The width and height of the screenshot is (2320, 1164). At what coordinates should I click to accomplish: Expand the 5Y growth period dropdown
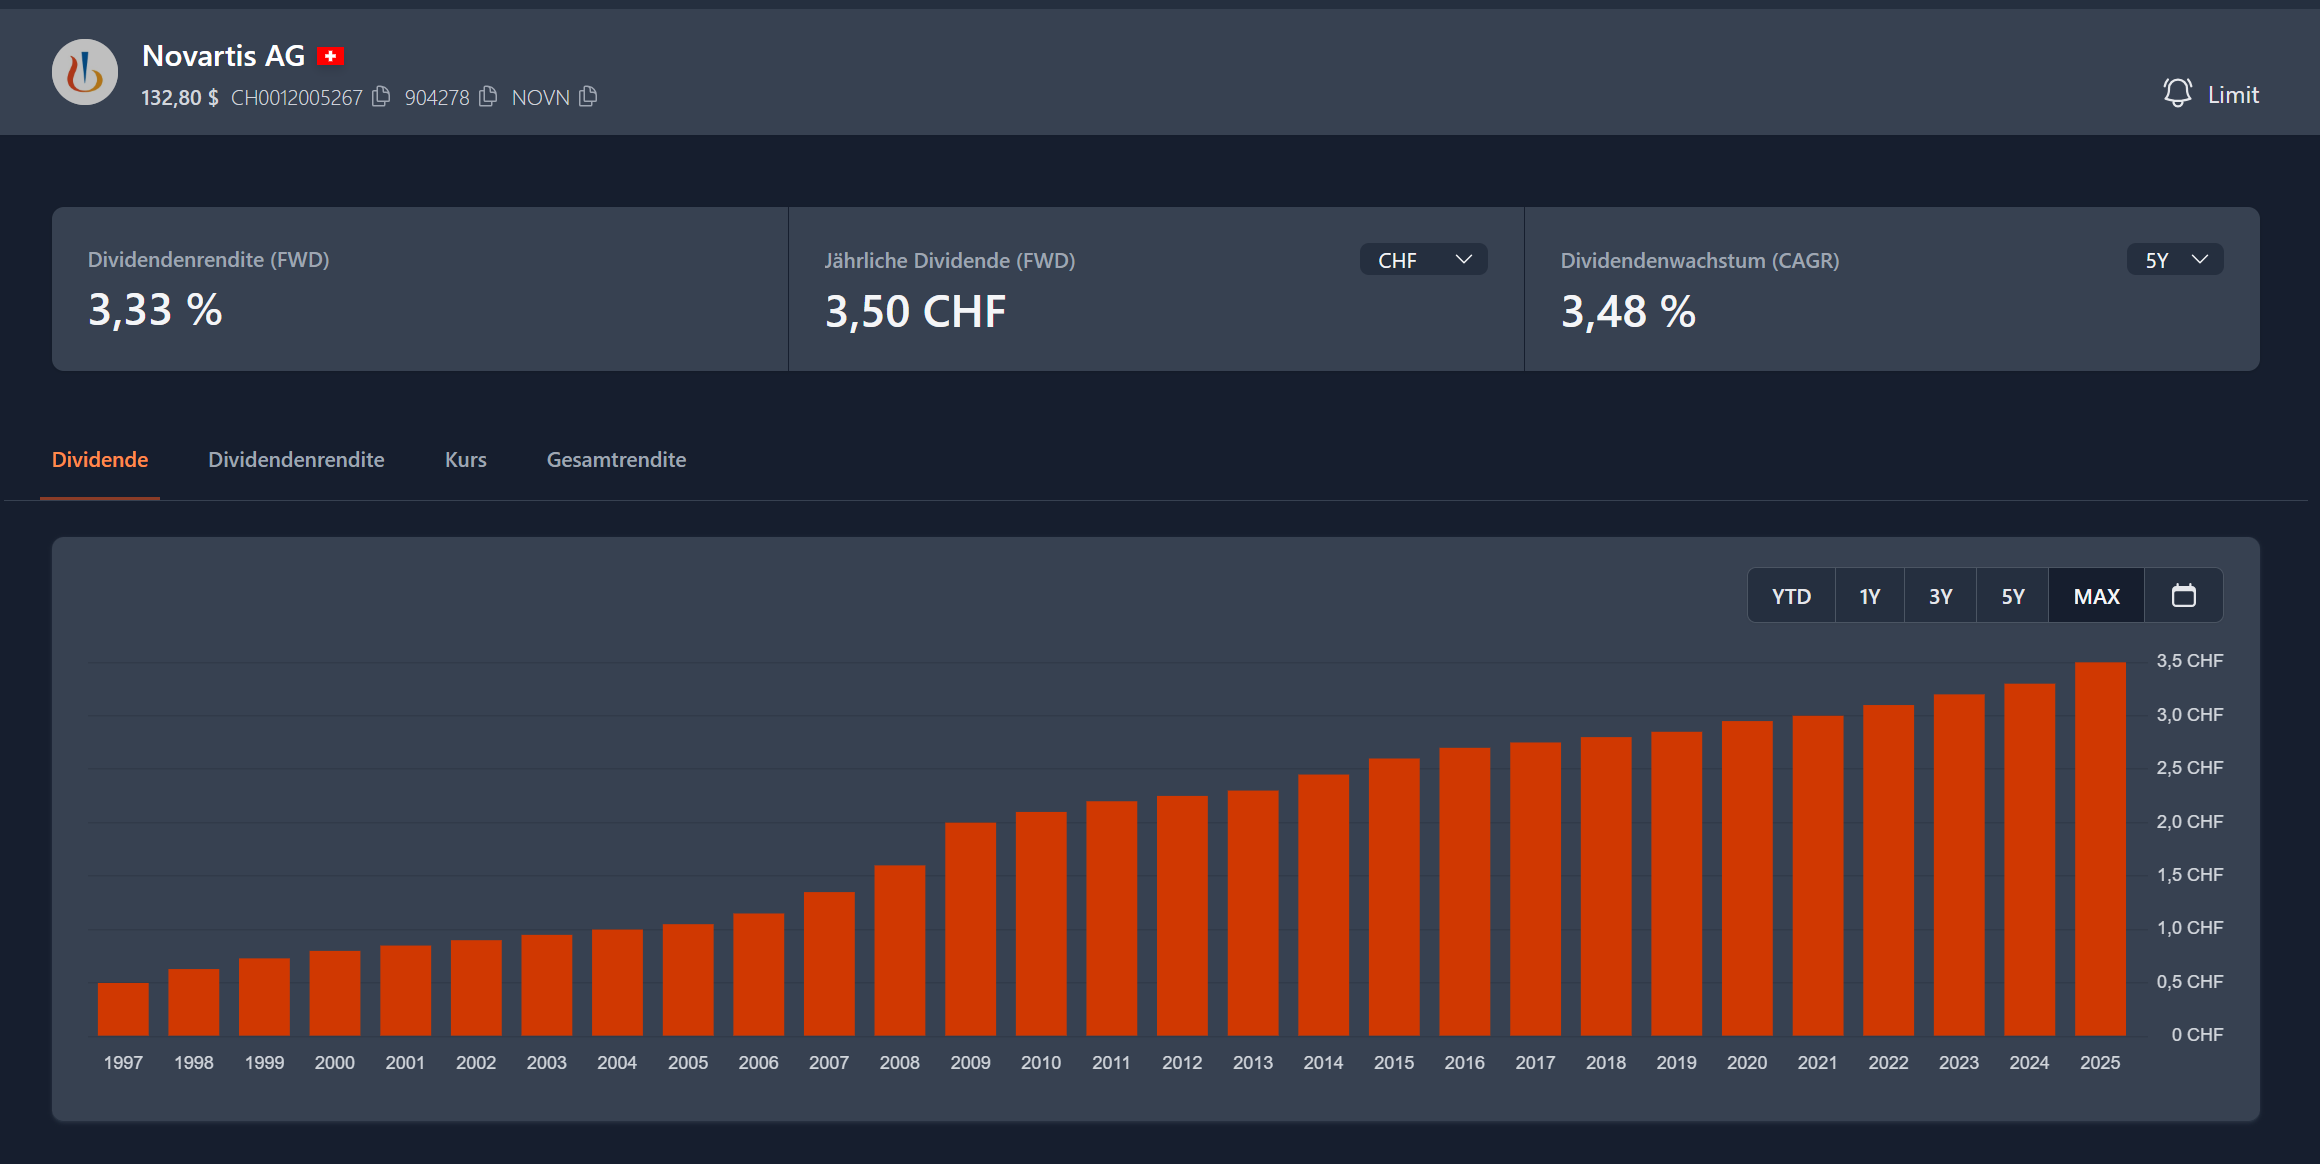(x=2175, y=260)
